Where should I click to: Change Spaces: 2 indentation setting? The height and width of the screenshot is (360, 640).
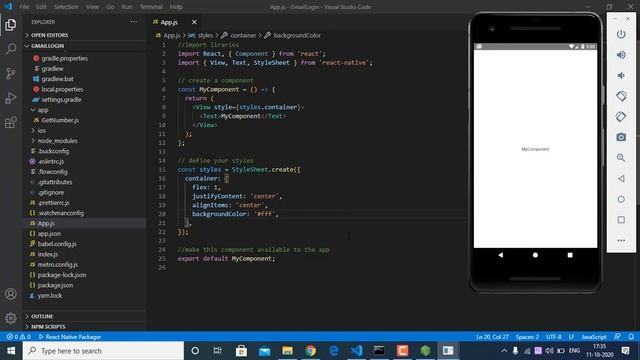point(527,337)
